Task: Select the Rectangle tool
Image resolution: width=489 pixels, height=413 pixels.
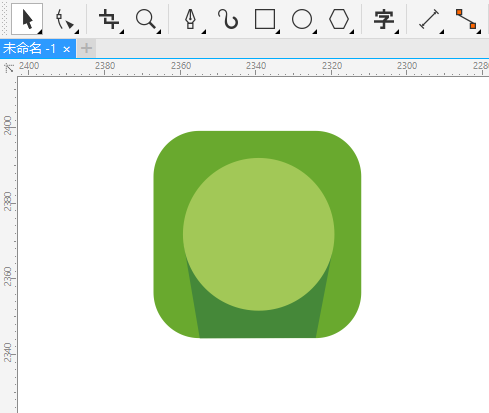Action: point(265,19)
